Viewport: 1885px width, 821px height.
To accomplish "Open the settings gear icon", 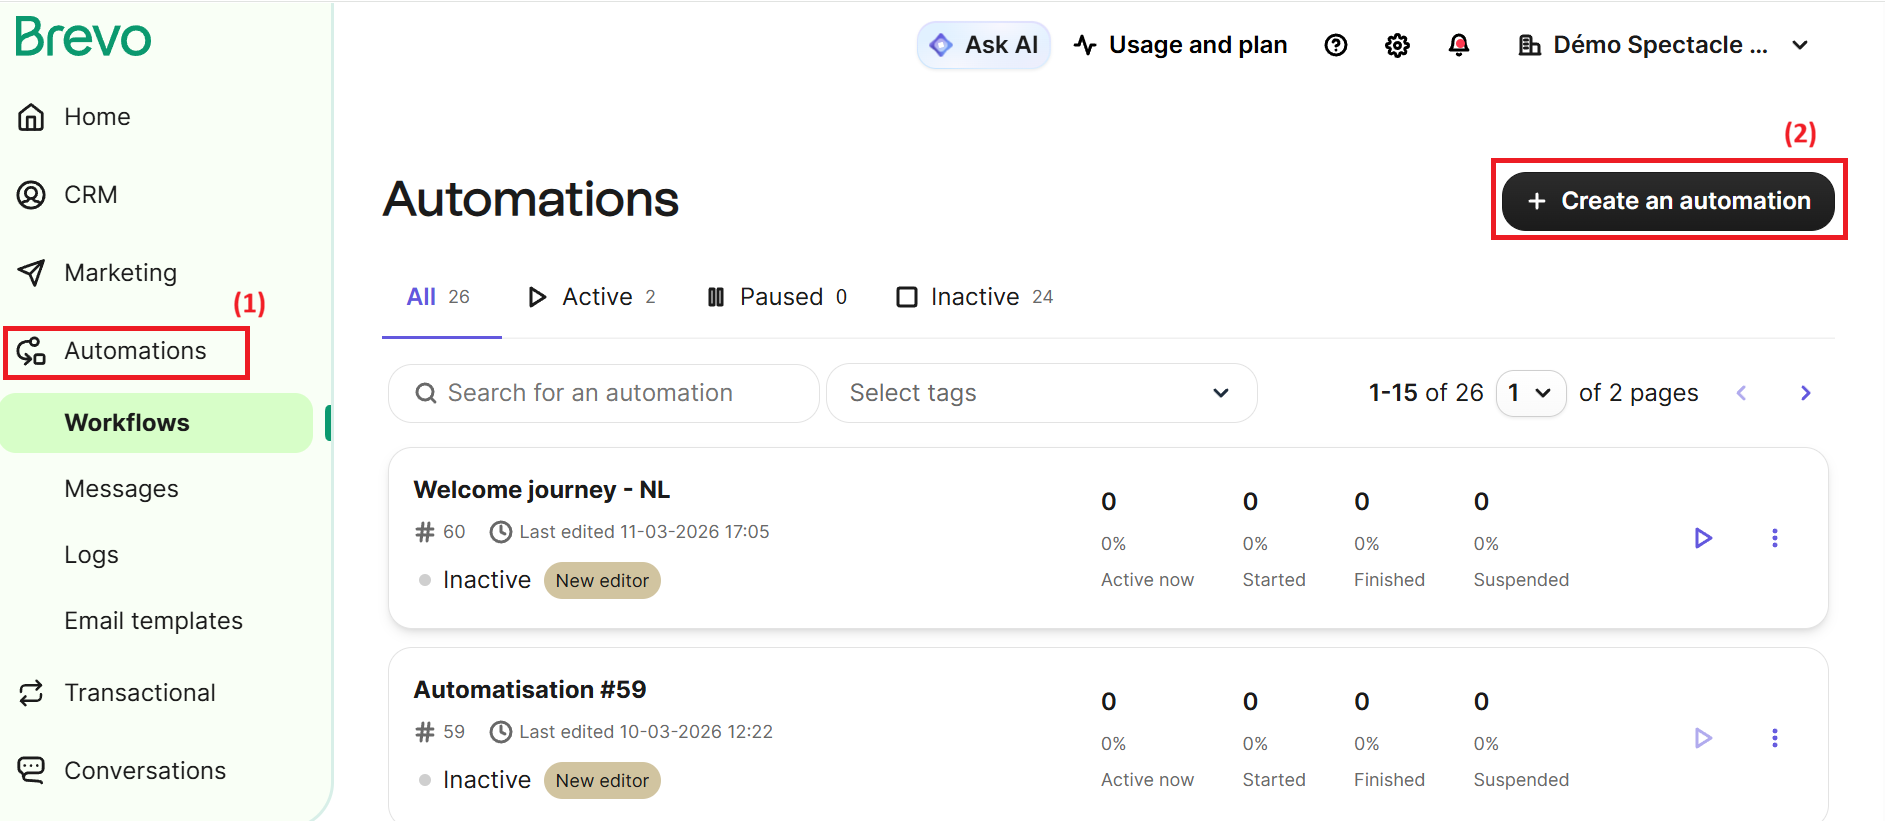I will pos(1397,45).
